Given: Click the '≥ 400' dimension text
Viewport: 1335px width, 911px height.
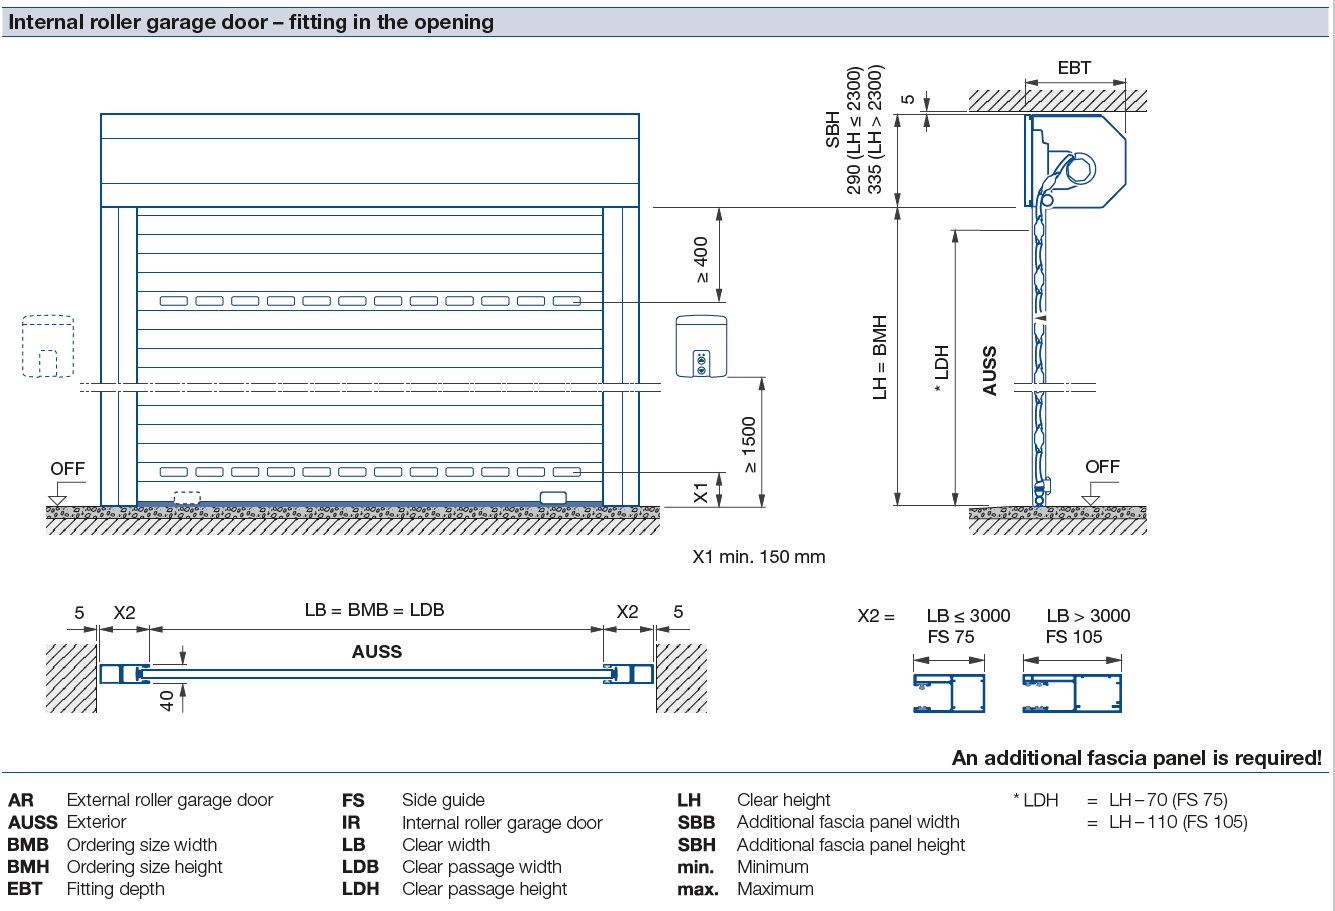Looking at the screenshot, I should [700, 259].
